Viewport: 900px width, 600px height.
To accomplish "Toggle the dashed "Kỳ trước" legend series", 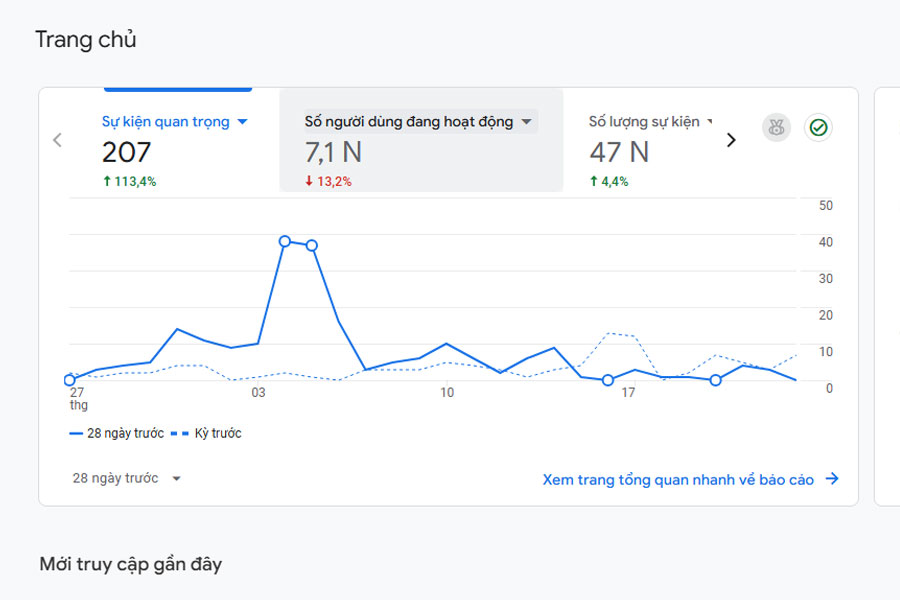I will pos(206,434).
